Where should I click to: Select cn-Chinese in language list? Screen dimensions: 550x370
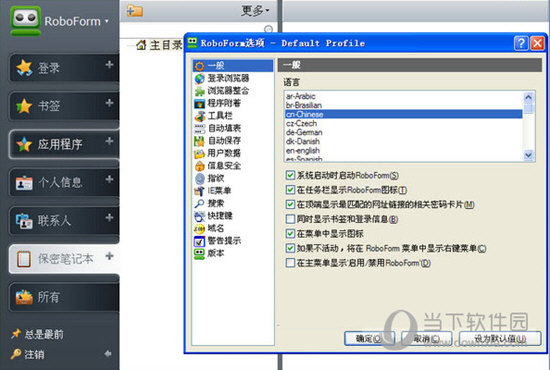pos(403,114)
